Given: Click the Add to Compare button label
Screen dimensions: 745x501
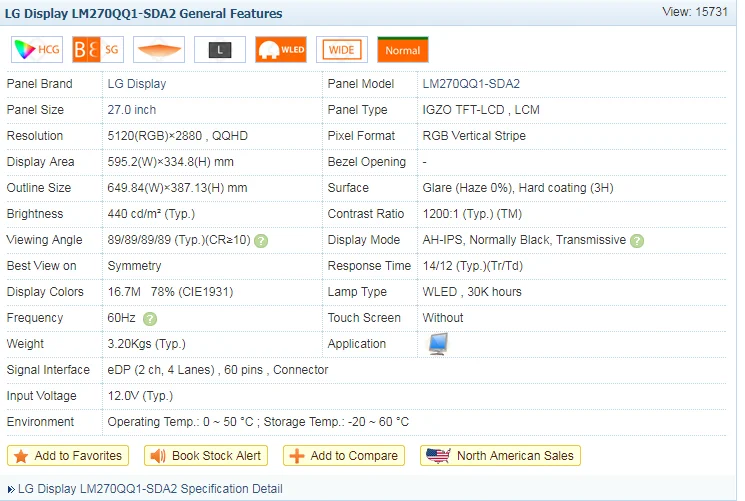Looking at the screenshot, I should pyautogui.click(x=354, y=455).
